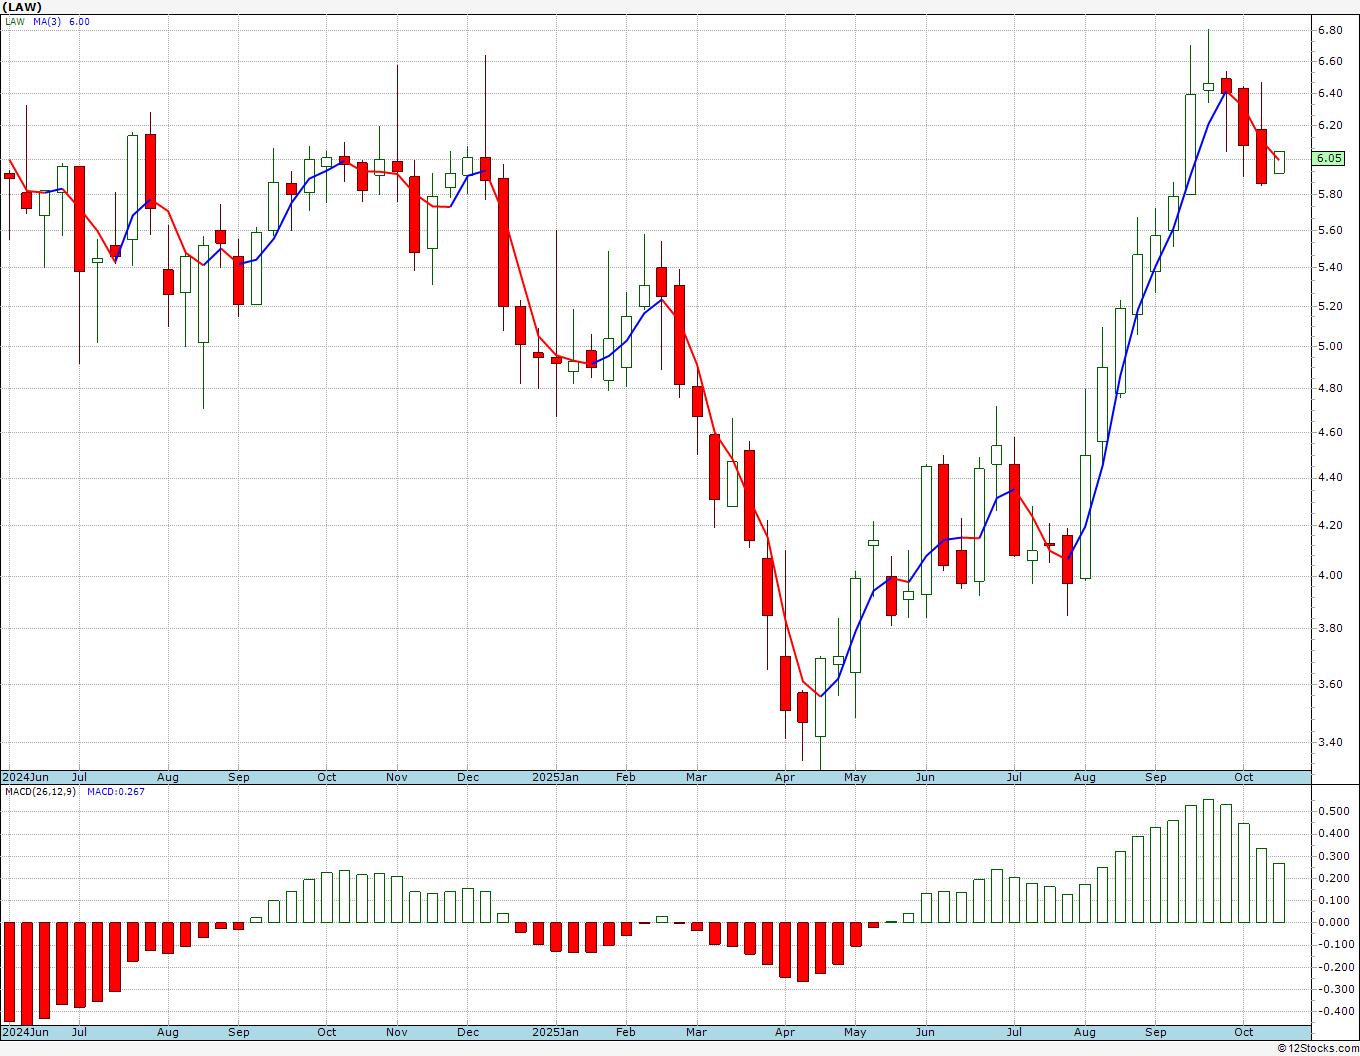The height and width of the screenshot is (1056, 1360).
Task: Click Dec on the MACD panel date axis
Action: (468, 1032)
